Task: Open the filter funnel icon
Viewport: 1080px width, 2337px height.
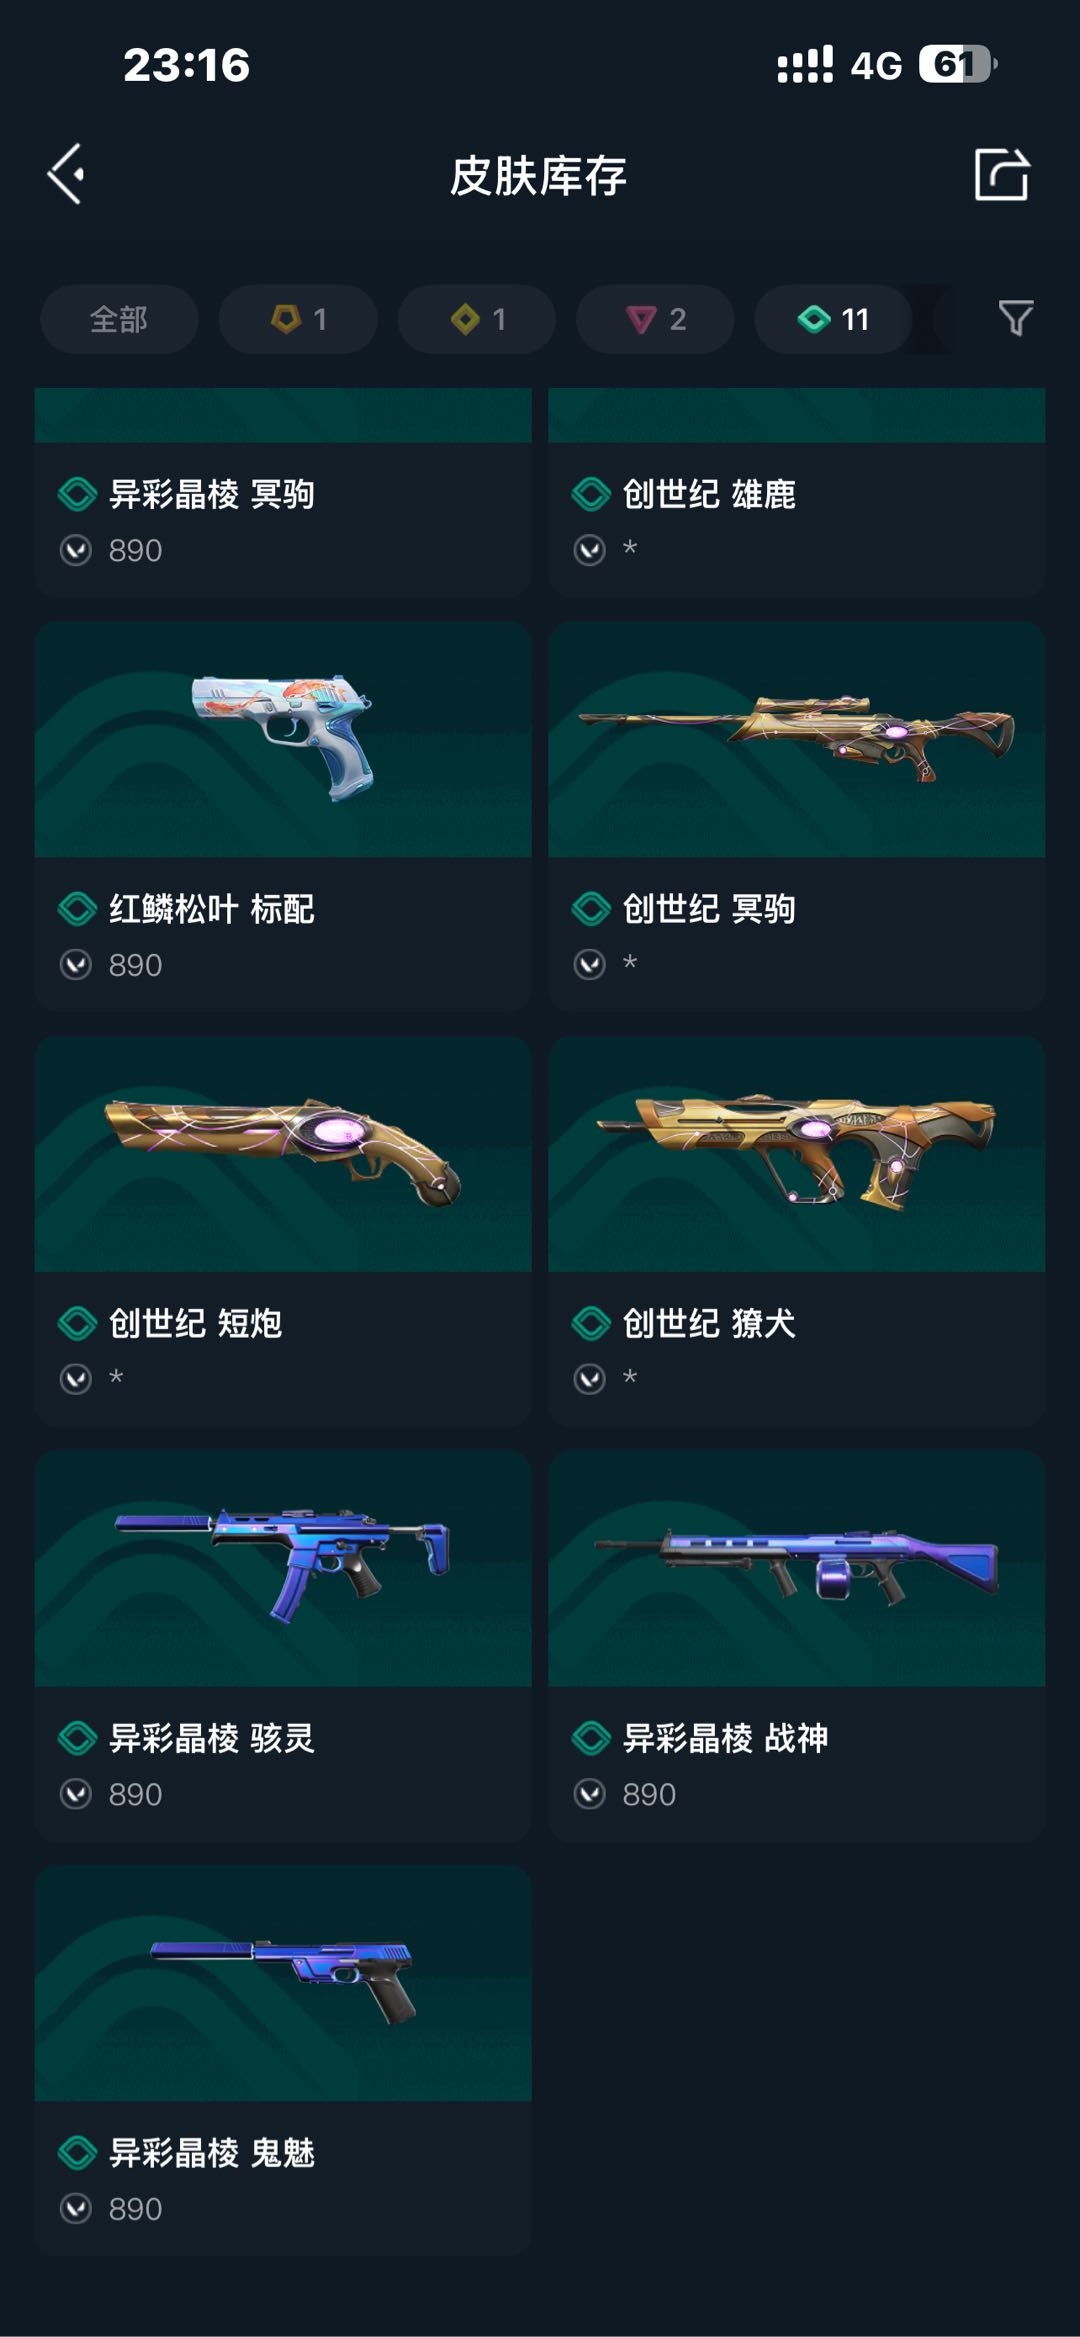Action: [x=1015, y=319]
